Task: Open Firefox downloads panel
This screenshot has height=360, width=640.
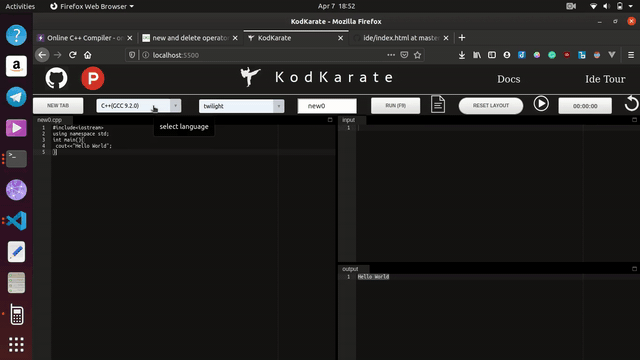Action: coord(462,55)
